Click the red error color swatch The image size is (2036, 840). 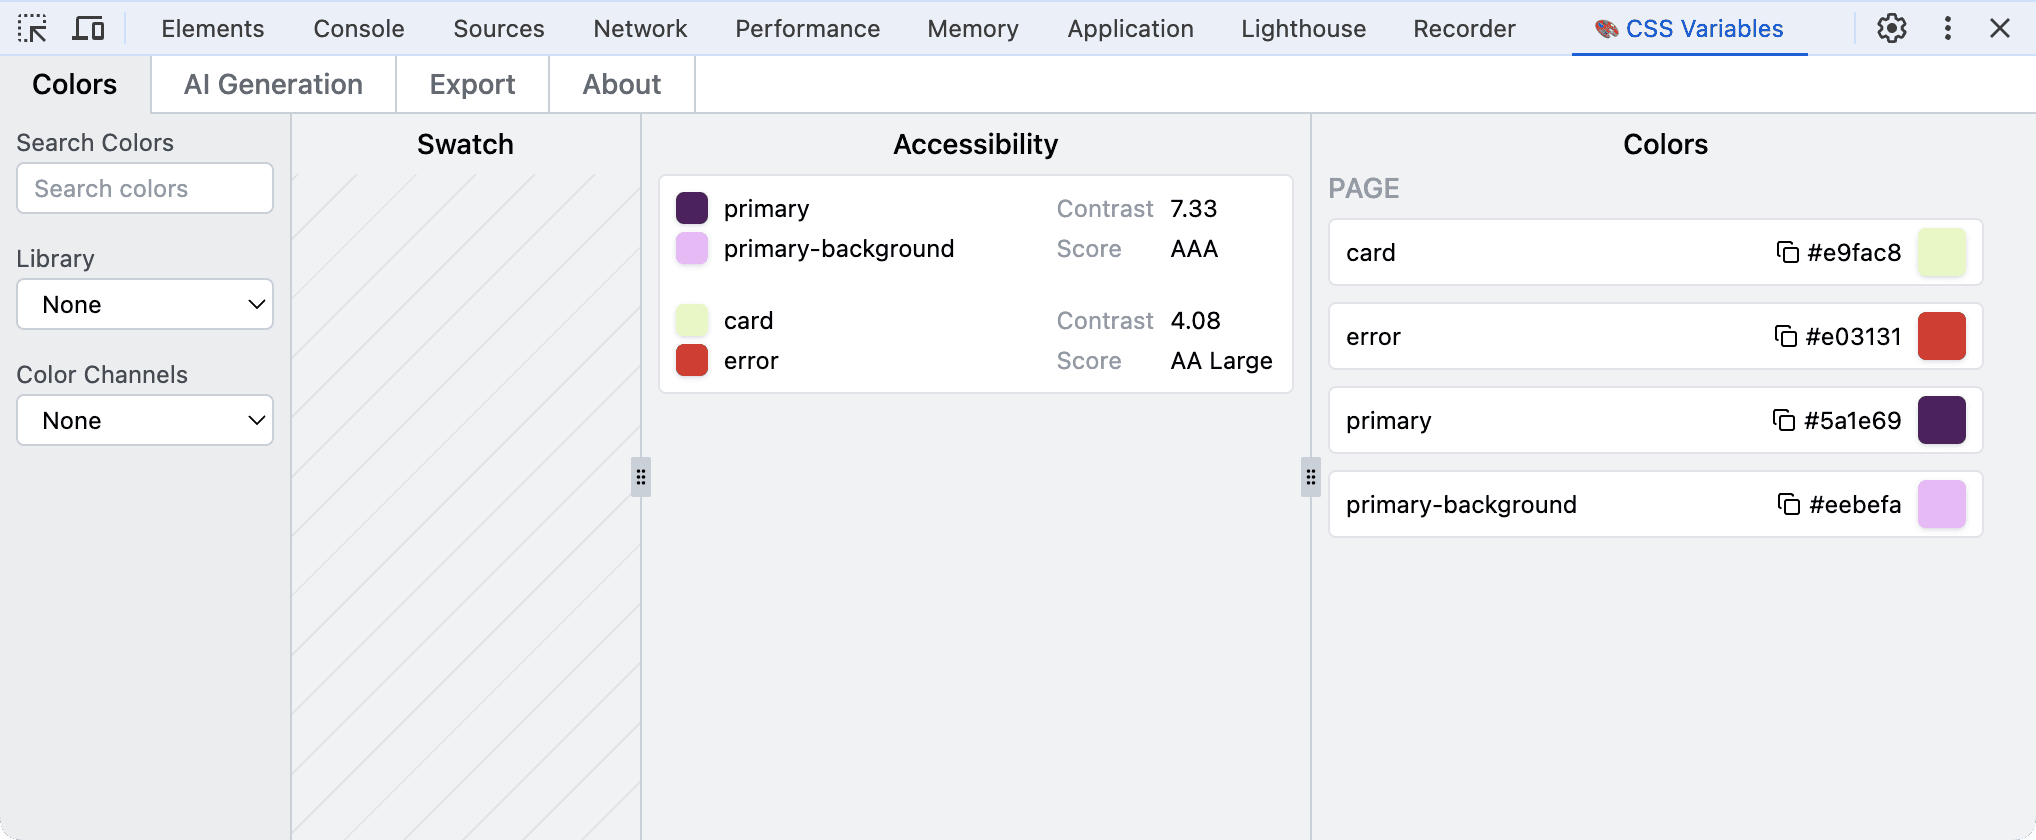coord(1941,336)
